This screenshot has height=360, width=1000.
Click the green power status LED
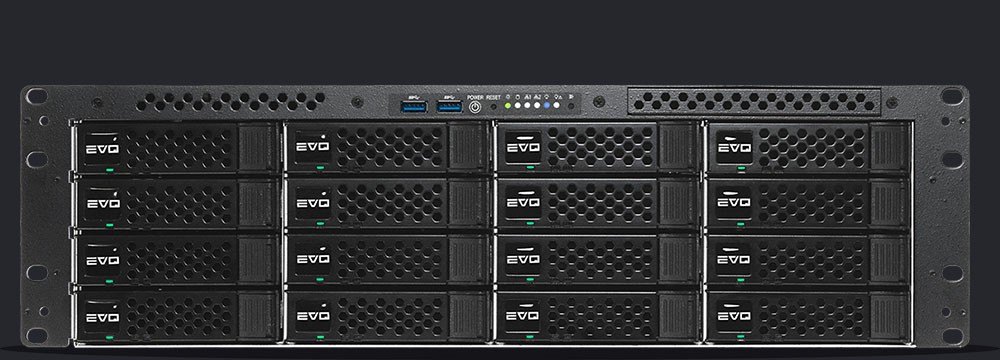coord(508,105)
